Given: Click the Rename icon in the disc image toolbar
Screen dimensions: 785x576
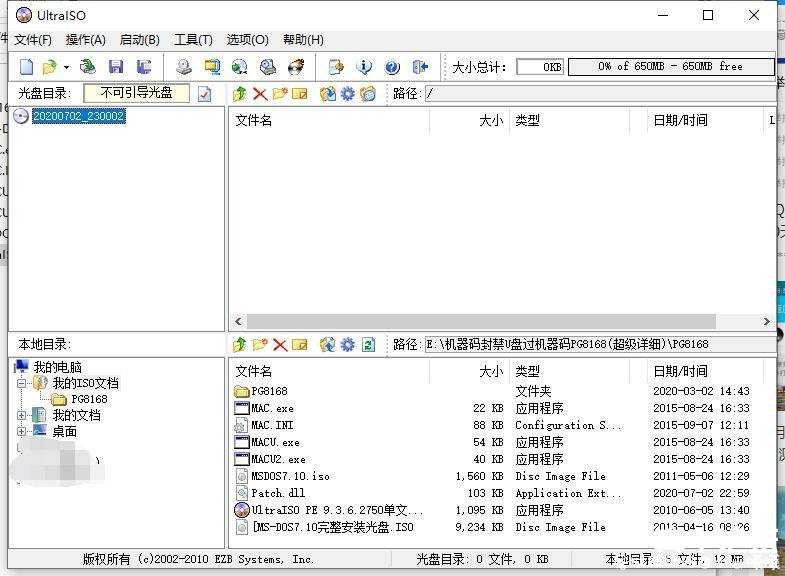Looking at the screenshot, I should click(x=300, y=94).
